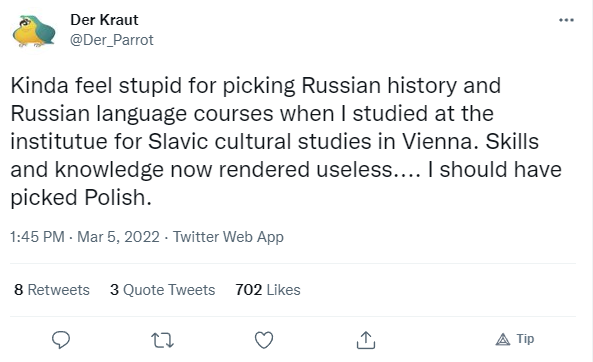Click the reply speech bubble icon
Viewport: 593px width, 362px height.
(x=61, y=339)
